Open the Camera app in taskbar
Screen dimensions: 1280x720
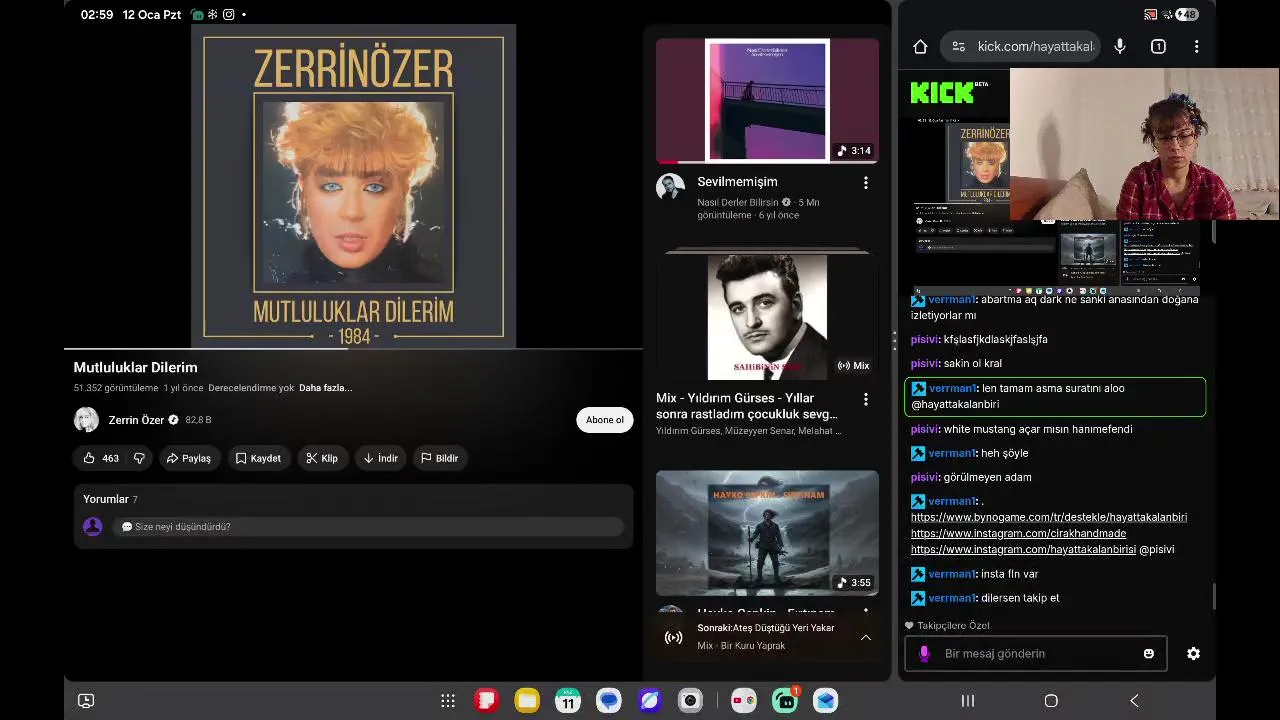click(x=690, y=701)
